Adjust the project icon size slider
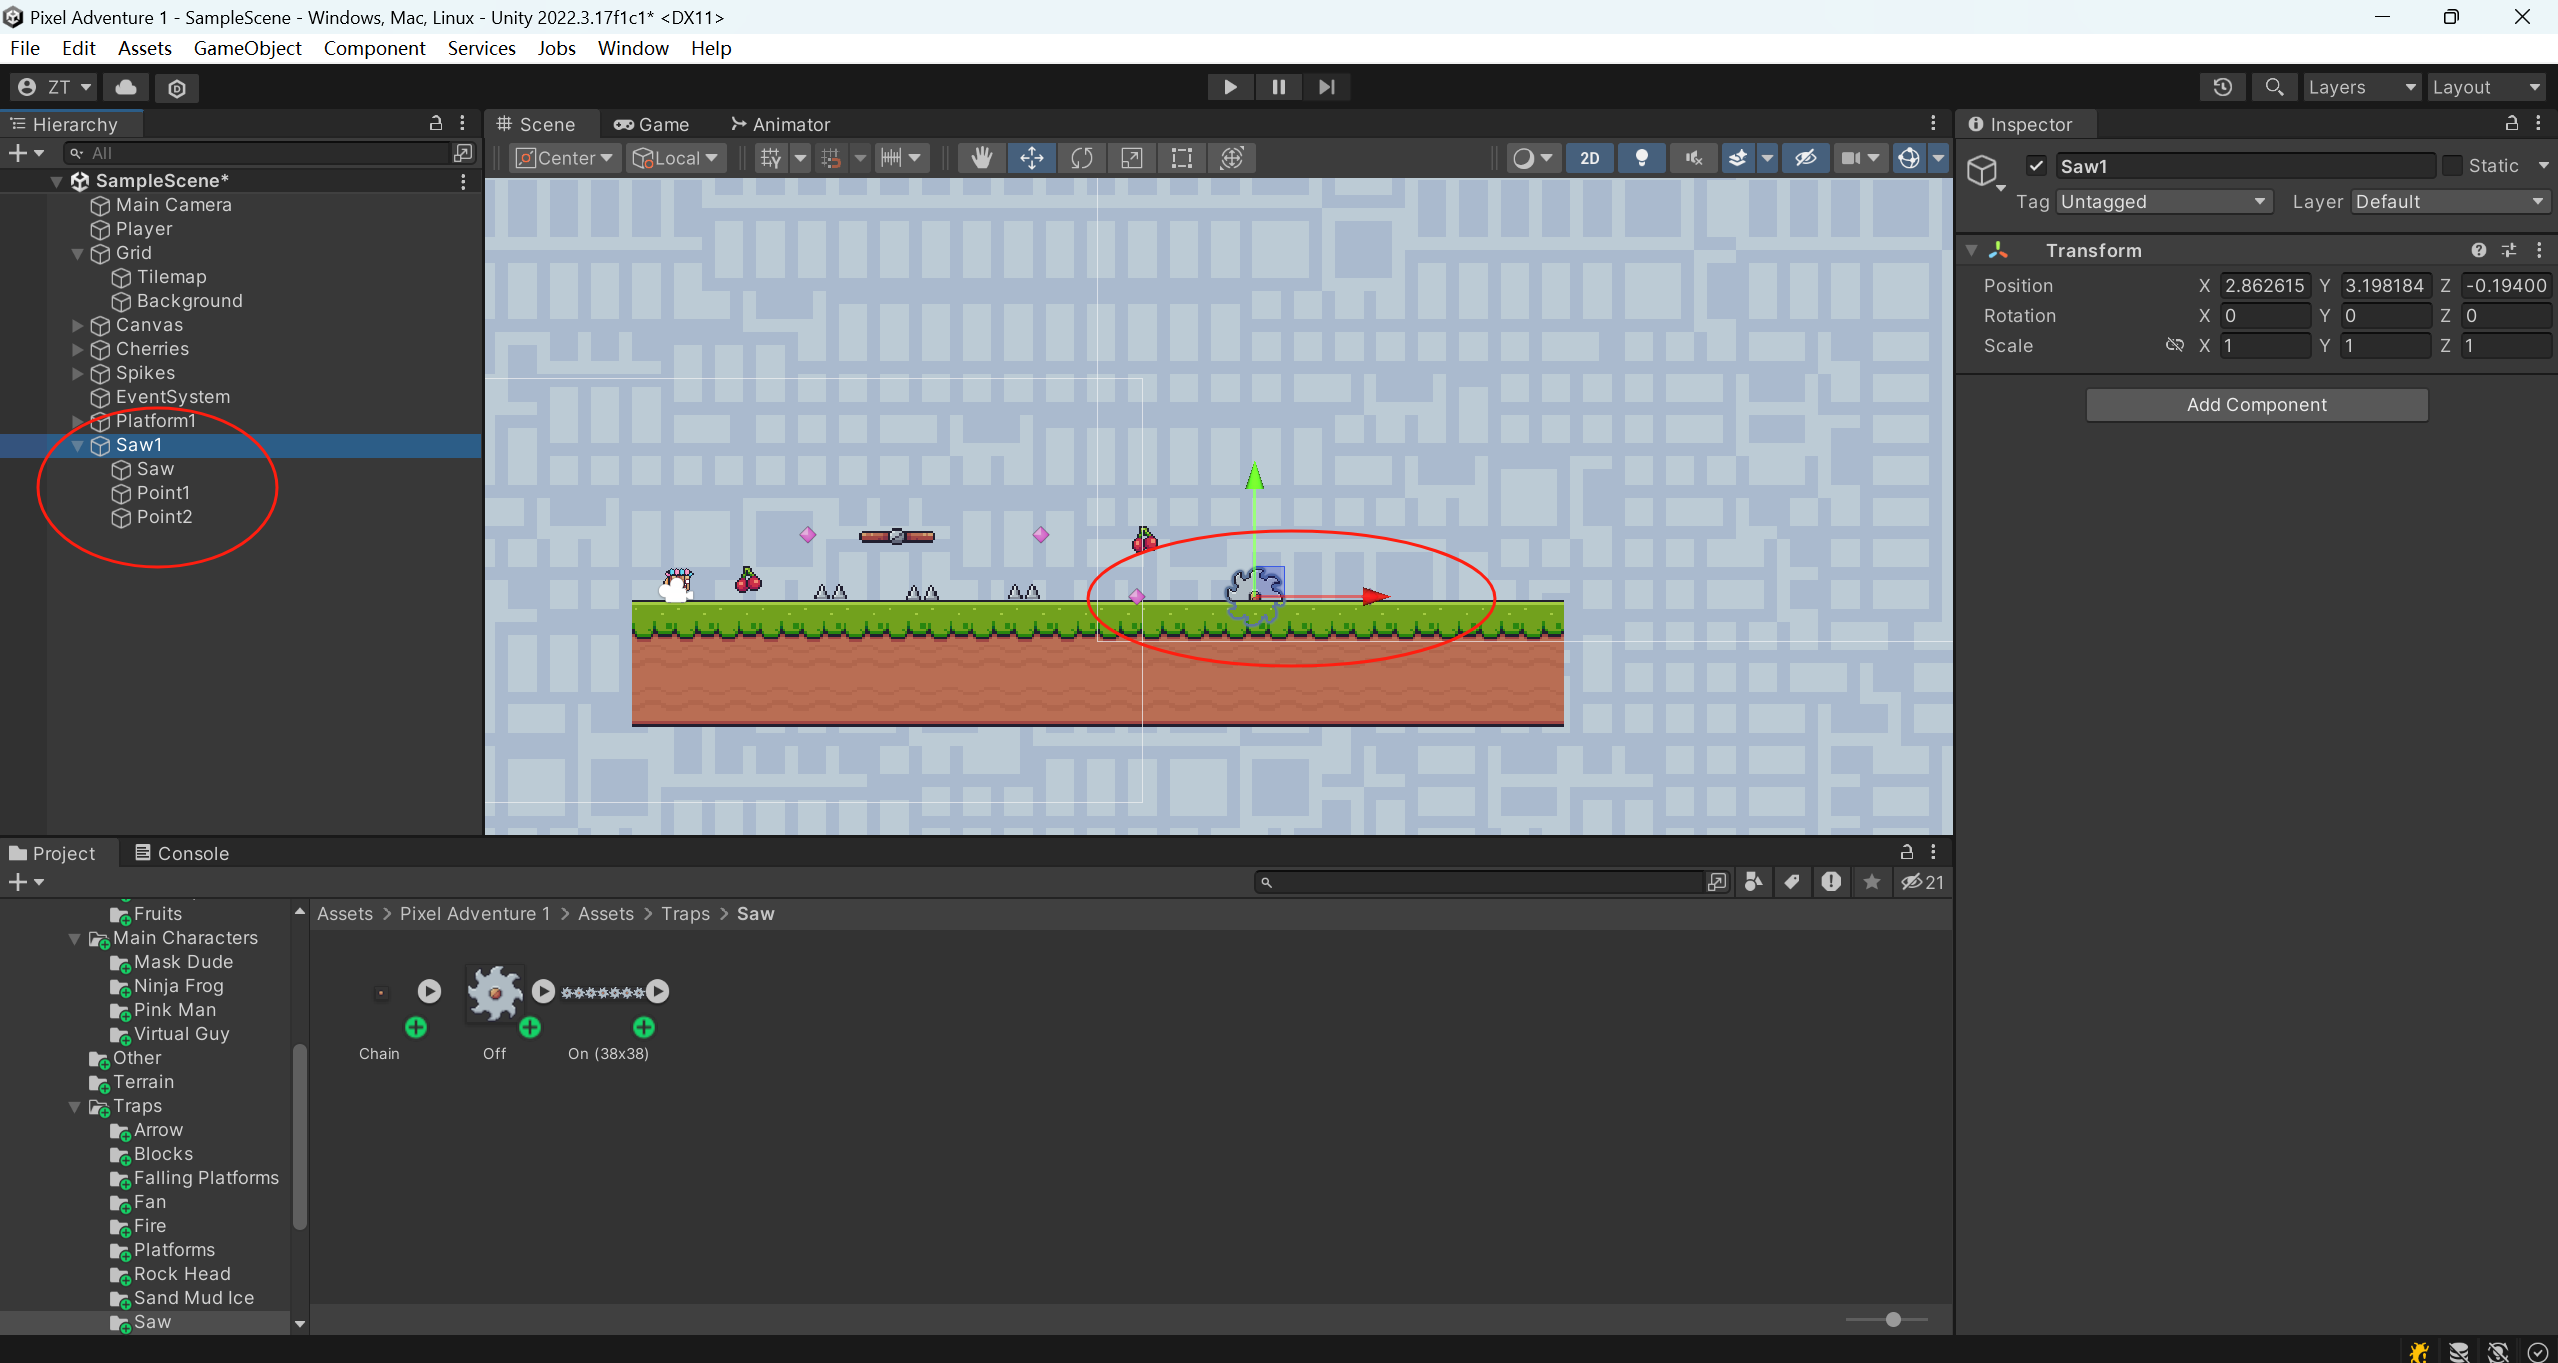2558x1363 pixels. pyautogui.click(x=1892, y=1320)
